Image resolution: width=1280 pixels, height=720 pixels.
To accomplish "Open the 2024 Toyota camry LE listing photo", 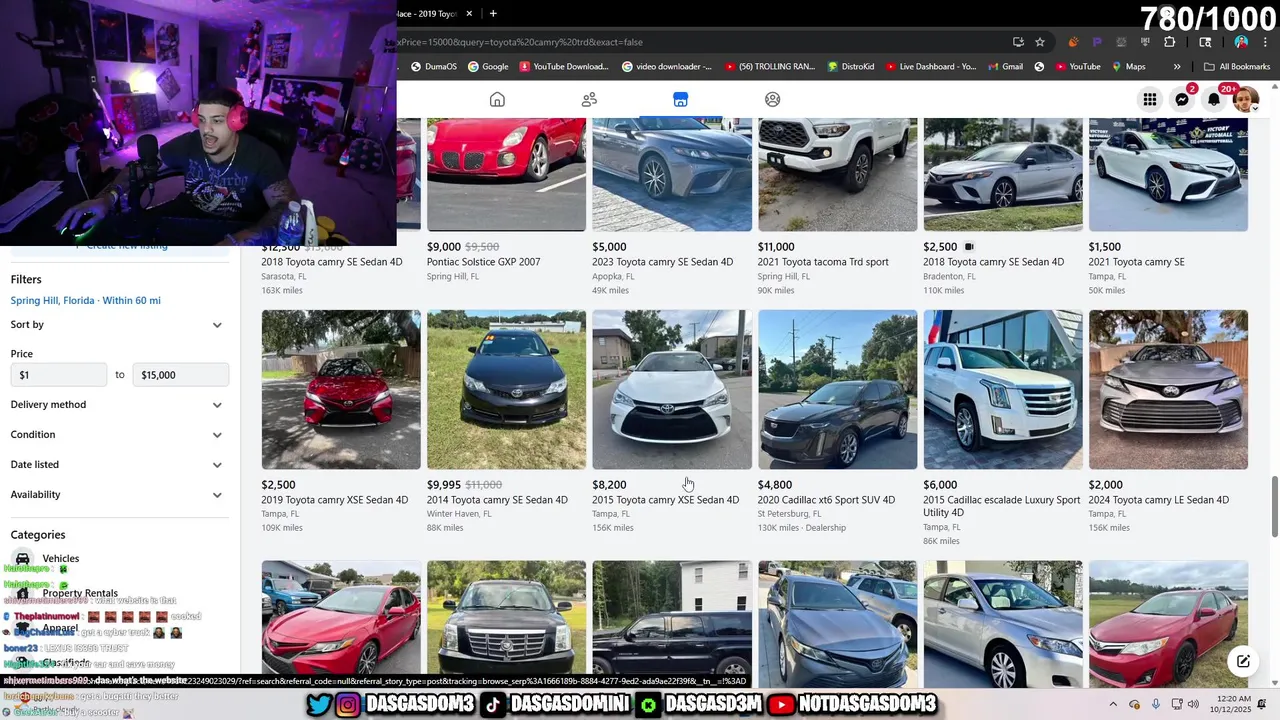I will point(1168,389).
